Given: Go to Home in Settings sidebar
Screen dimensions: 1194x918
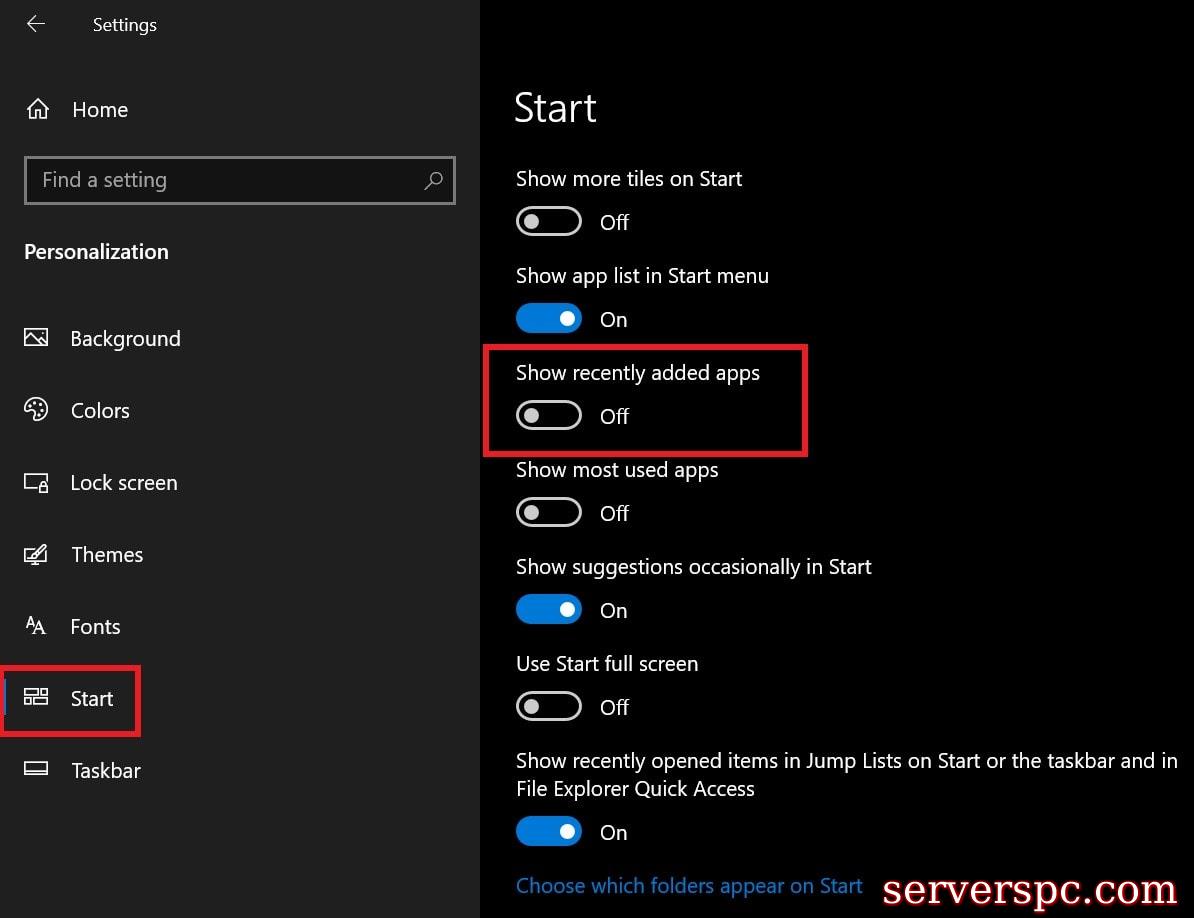Looking at the screenshot, I should (x=99, y=110).
